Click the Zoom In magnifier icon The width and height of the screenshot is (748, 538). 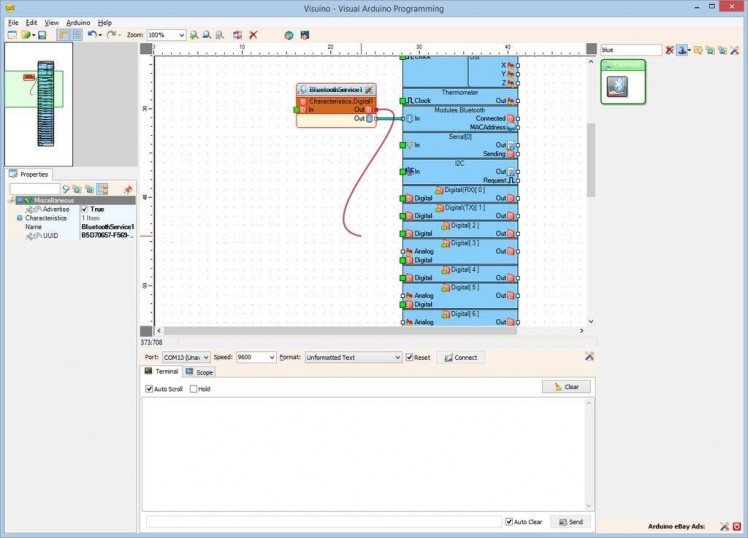[x=194, y=35]
